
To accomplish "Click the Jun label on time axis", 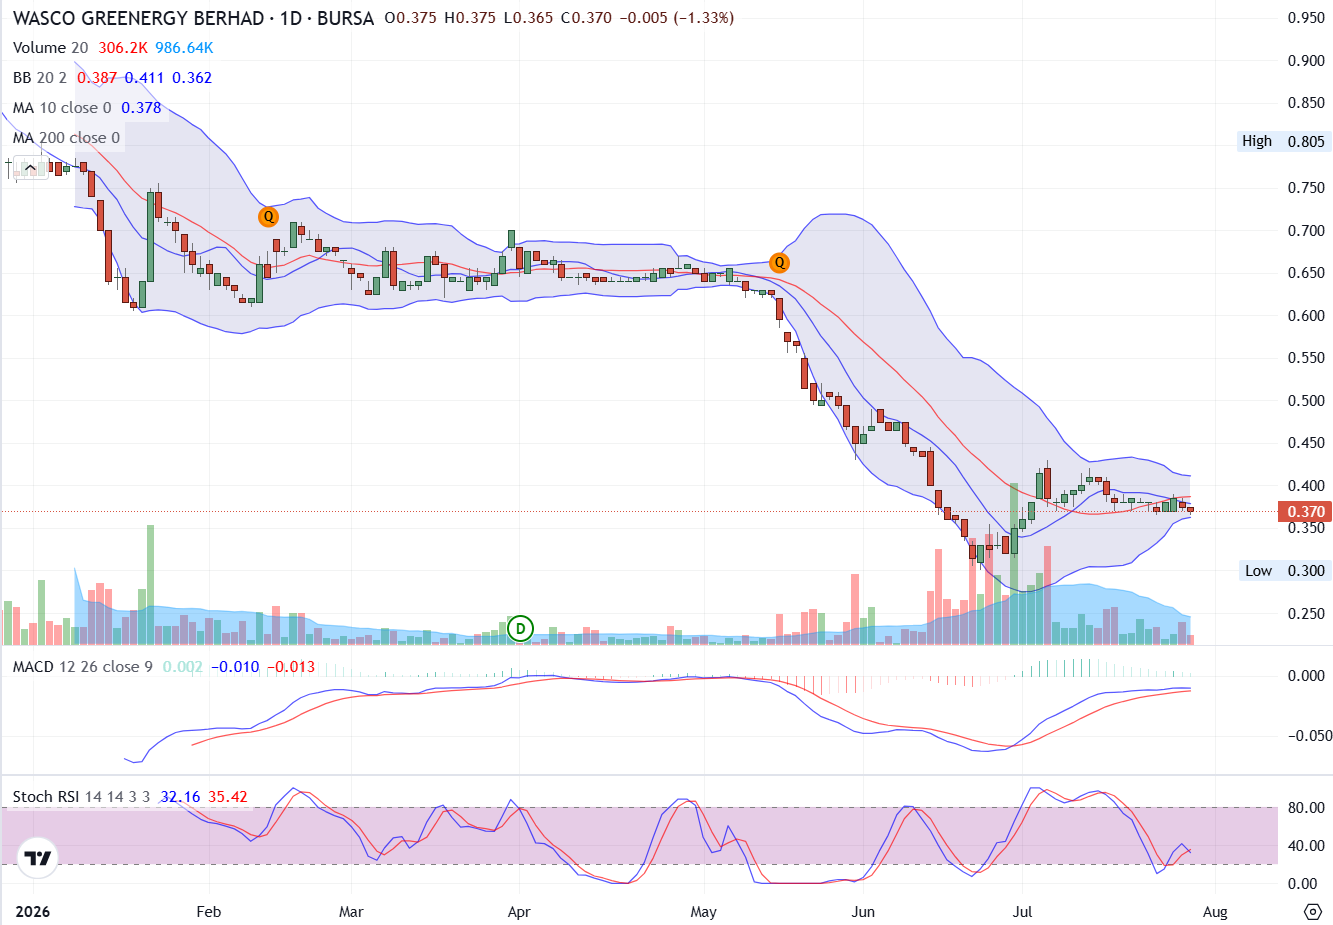I will click(863, 912).
